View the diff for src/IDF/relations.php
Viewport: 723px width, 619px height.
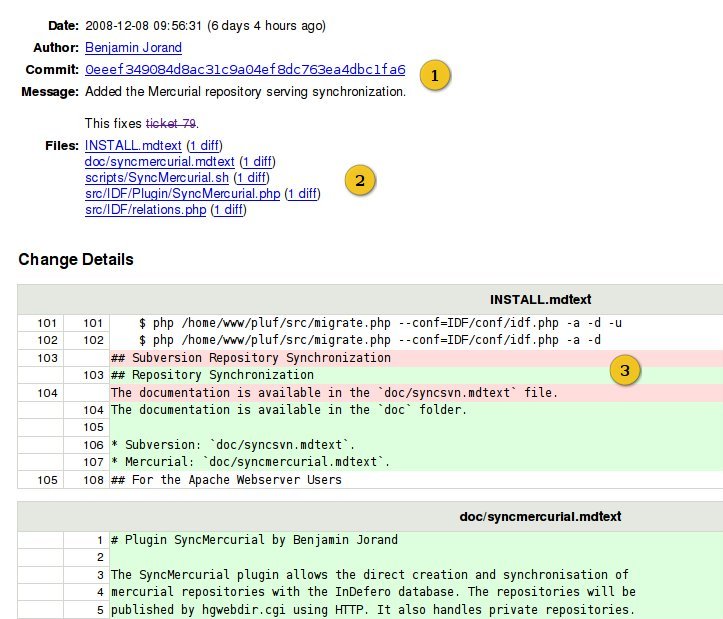point(229,210)
